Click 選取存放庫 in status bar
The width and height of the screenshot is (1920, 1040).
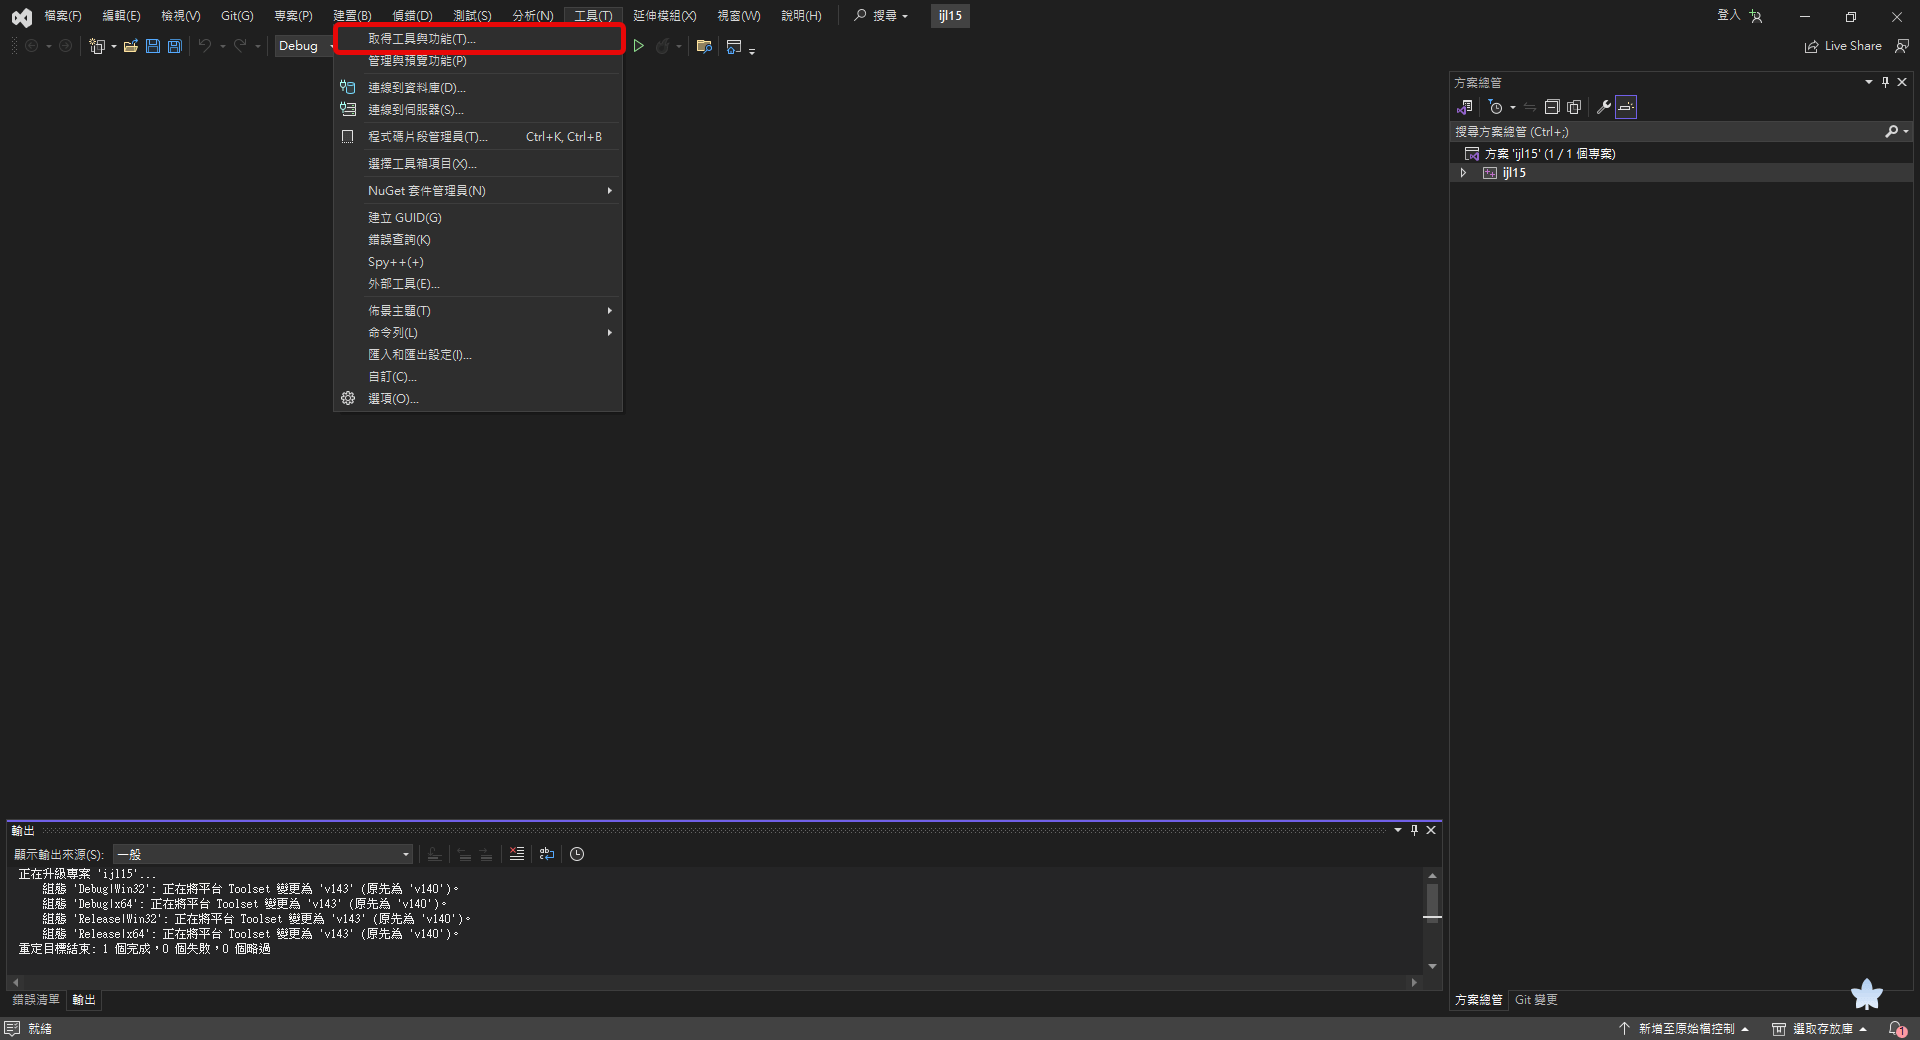click(x=1820, y=1029)
